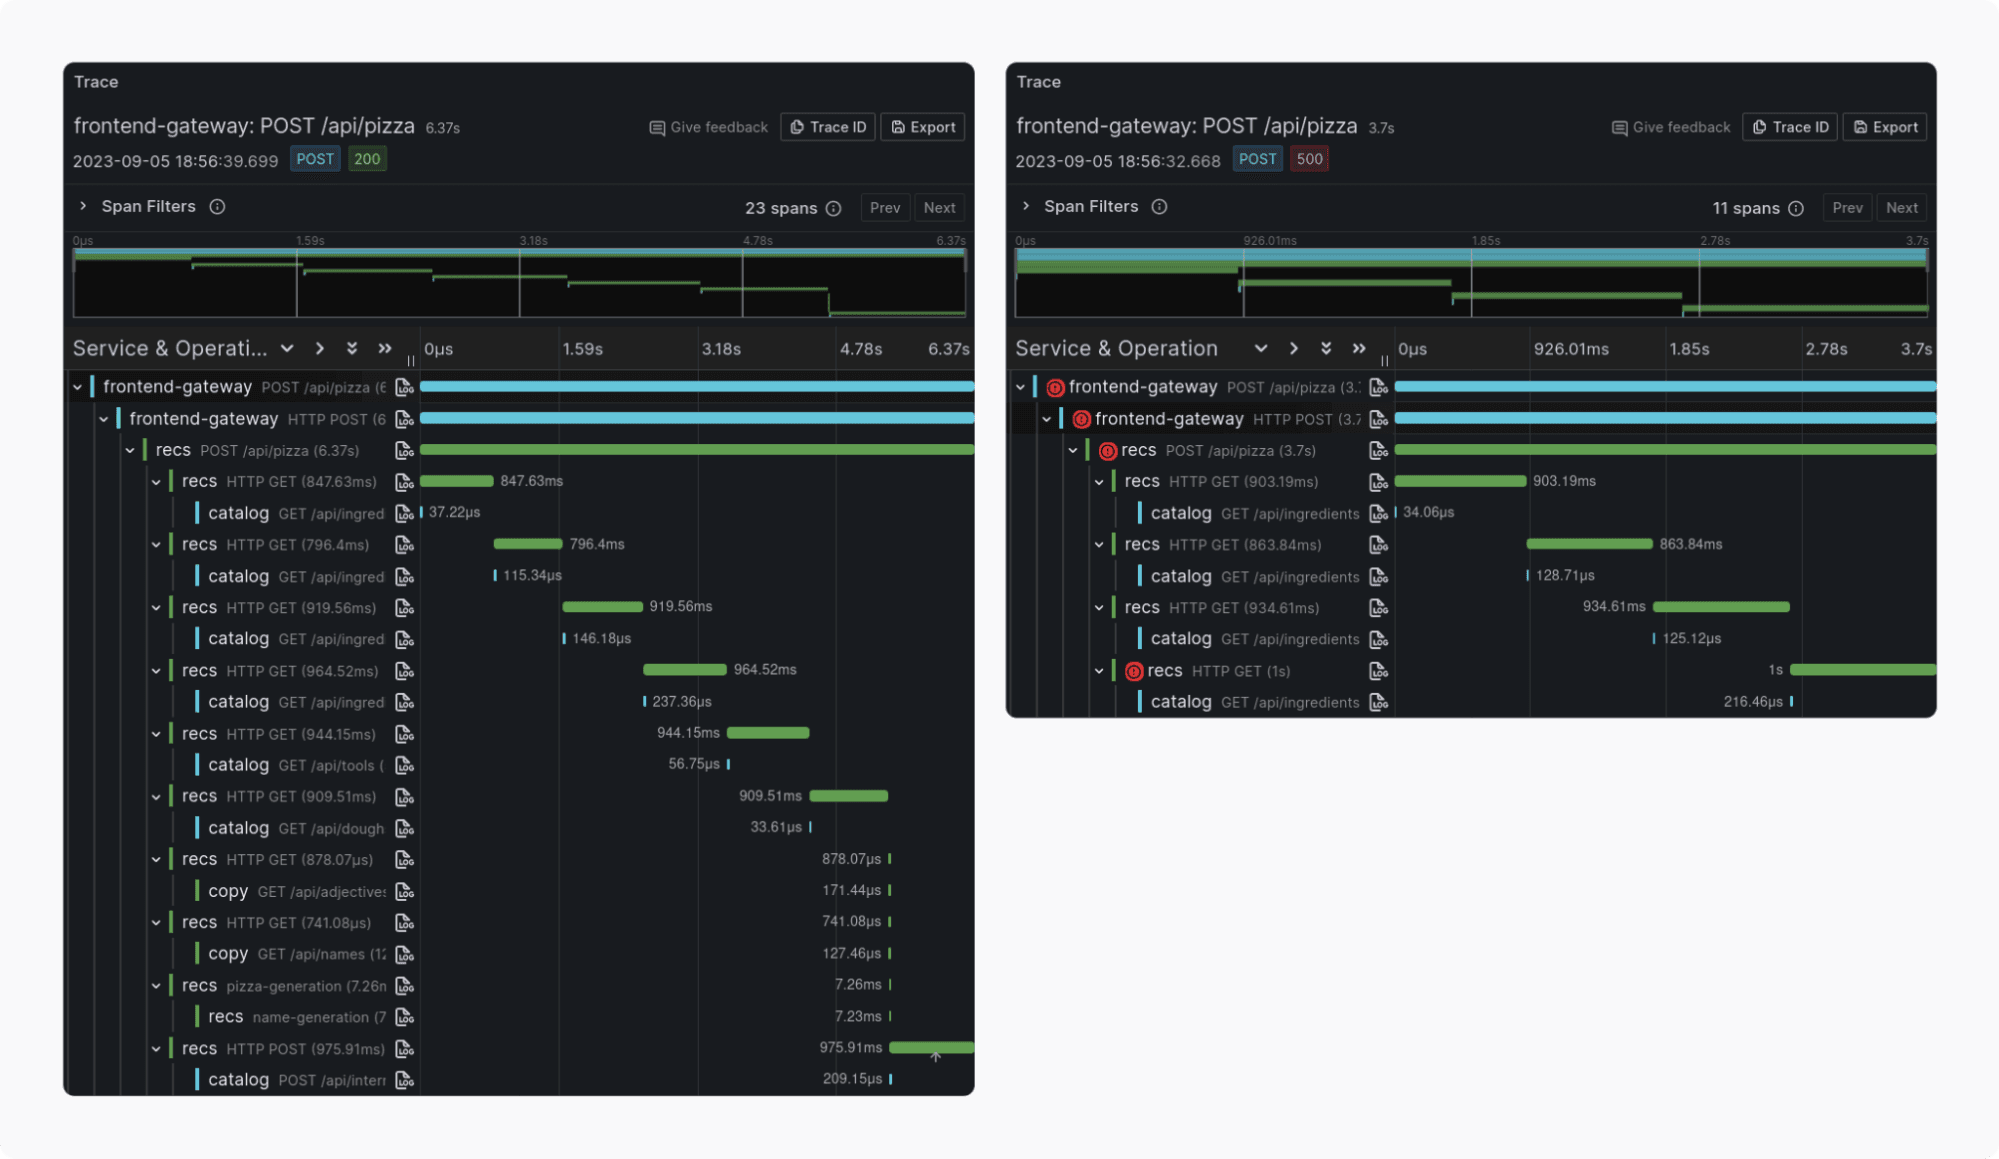The height and width of the screenshot is (1159, 1999).
Task: Click Prev button in right panel
Action: coord(1847,208)
